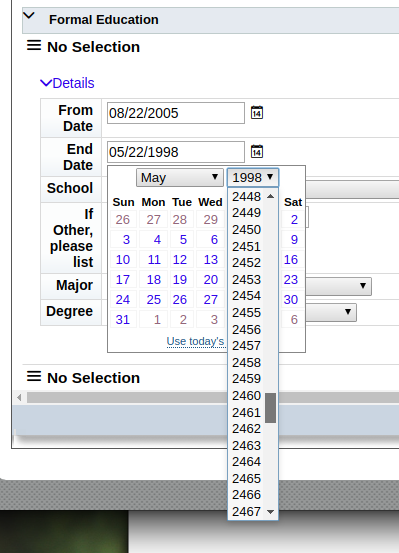Select May 25 in the calendar
This screenshot has width=399, height=553.
tap(154, 300)
